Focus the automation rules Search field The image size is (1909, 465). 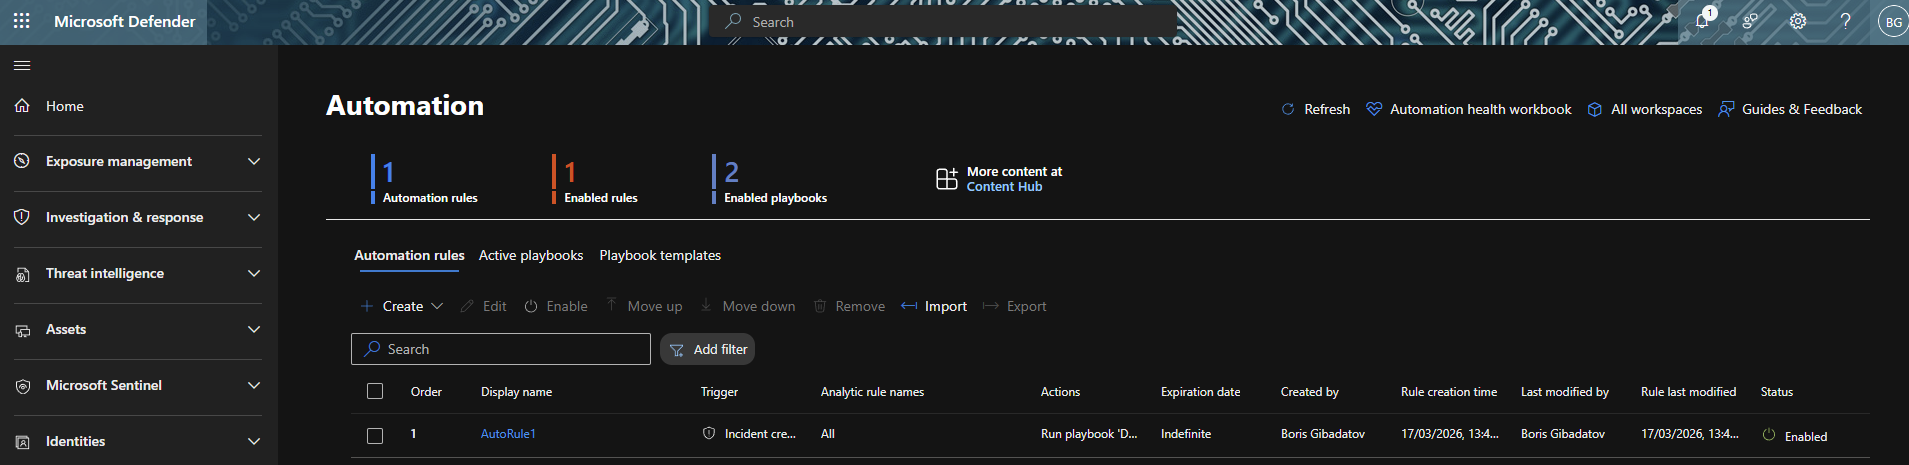(501, 349)
